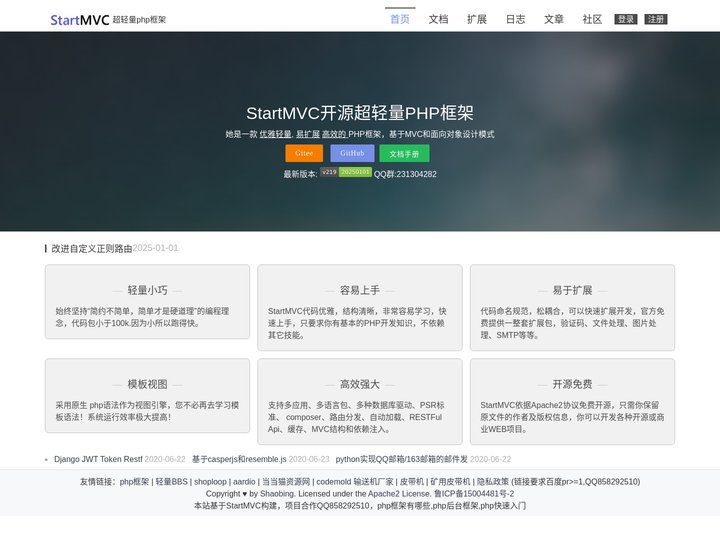Follow the 输送机厂家 link
Screen dimensions: 720x540
coord(373,482)
